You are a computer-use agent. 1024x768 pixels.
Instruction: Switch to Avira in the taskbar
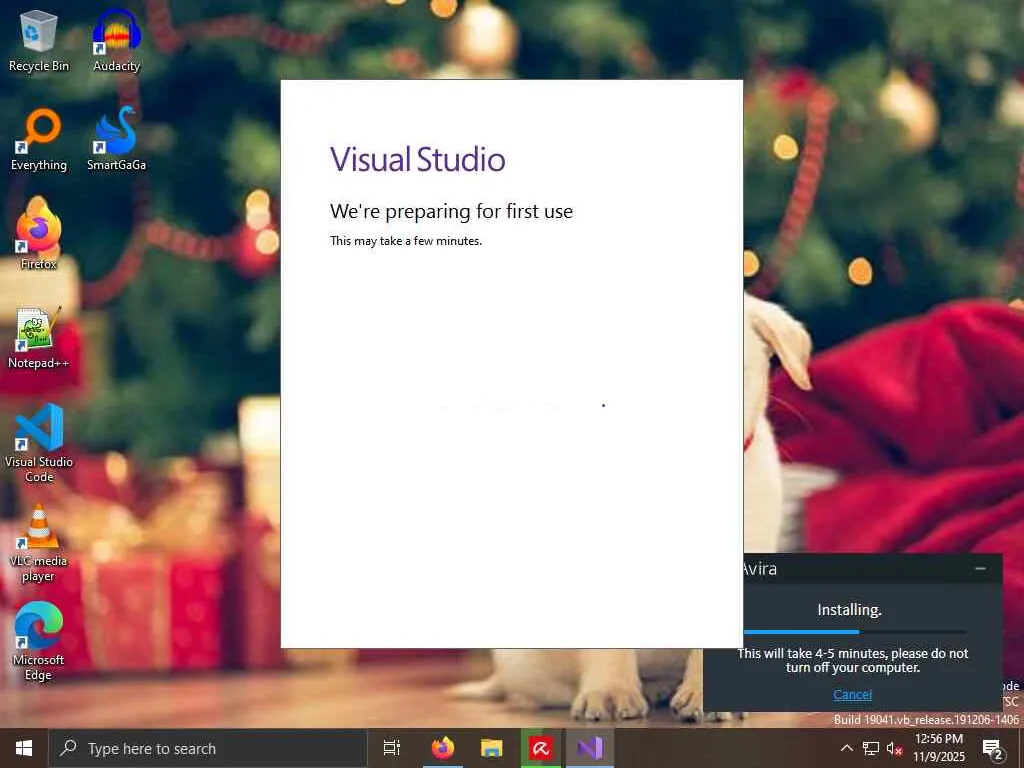pos(541,748)
